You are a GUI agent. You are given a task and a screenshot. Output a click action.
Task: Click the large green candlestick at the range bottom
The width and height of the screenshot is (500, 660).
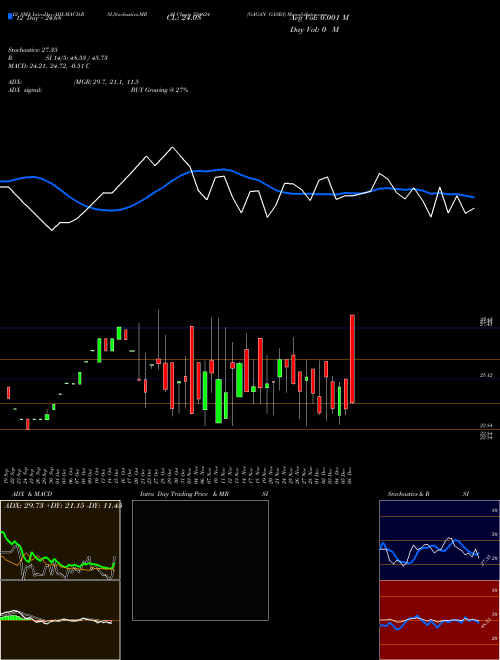(x=218, y=401)
